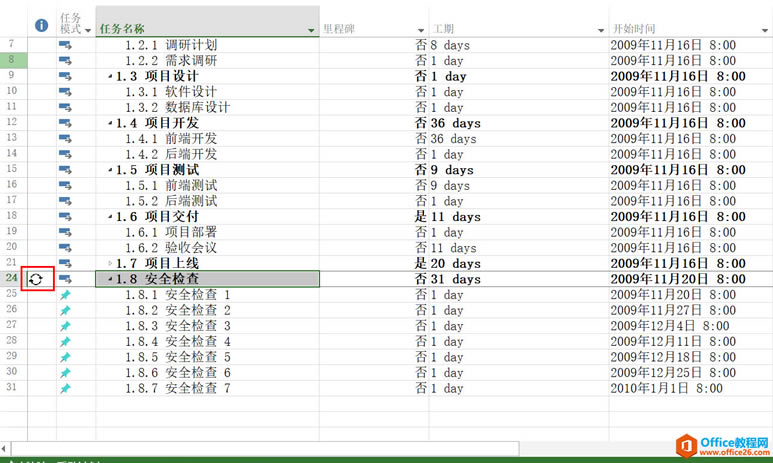Viewport: 773px width, 463px height.
Task: Click the task mode icon for 安全检查 summary
Action: click(65, 279)
